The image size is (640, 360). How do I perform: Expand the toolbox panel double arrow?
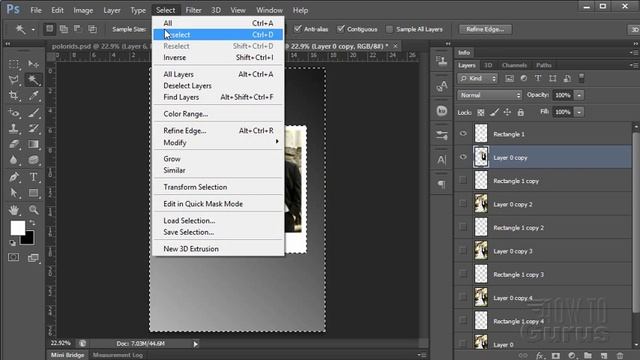click(x=7, y=44)
